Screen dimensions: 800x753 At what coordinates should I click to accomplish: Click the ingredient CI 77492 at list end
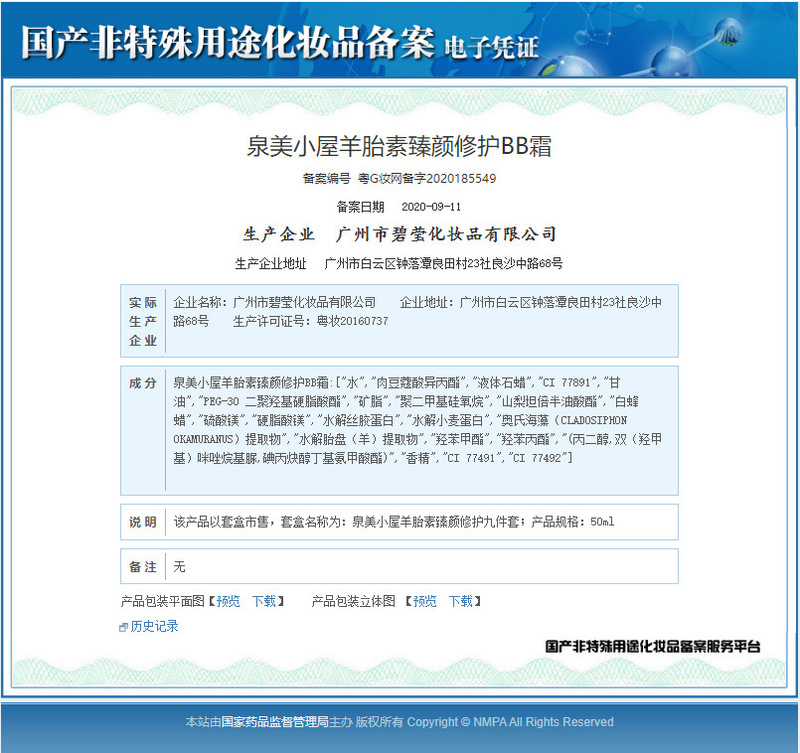[538, 458]
